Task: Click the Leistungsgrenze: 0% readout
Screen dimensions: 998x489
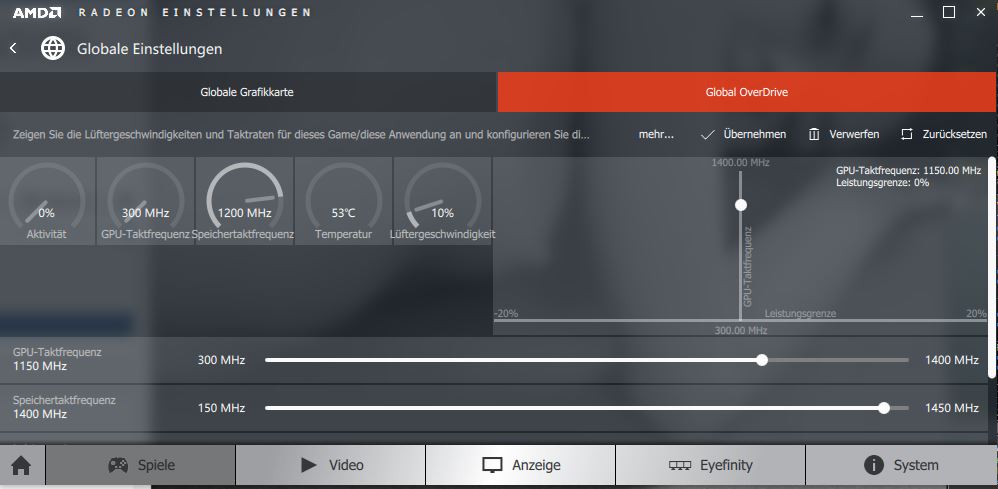Action: [x=882, y=183]
